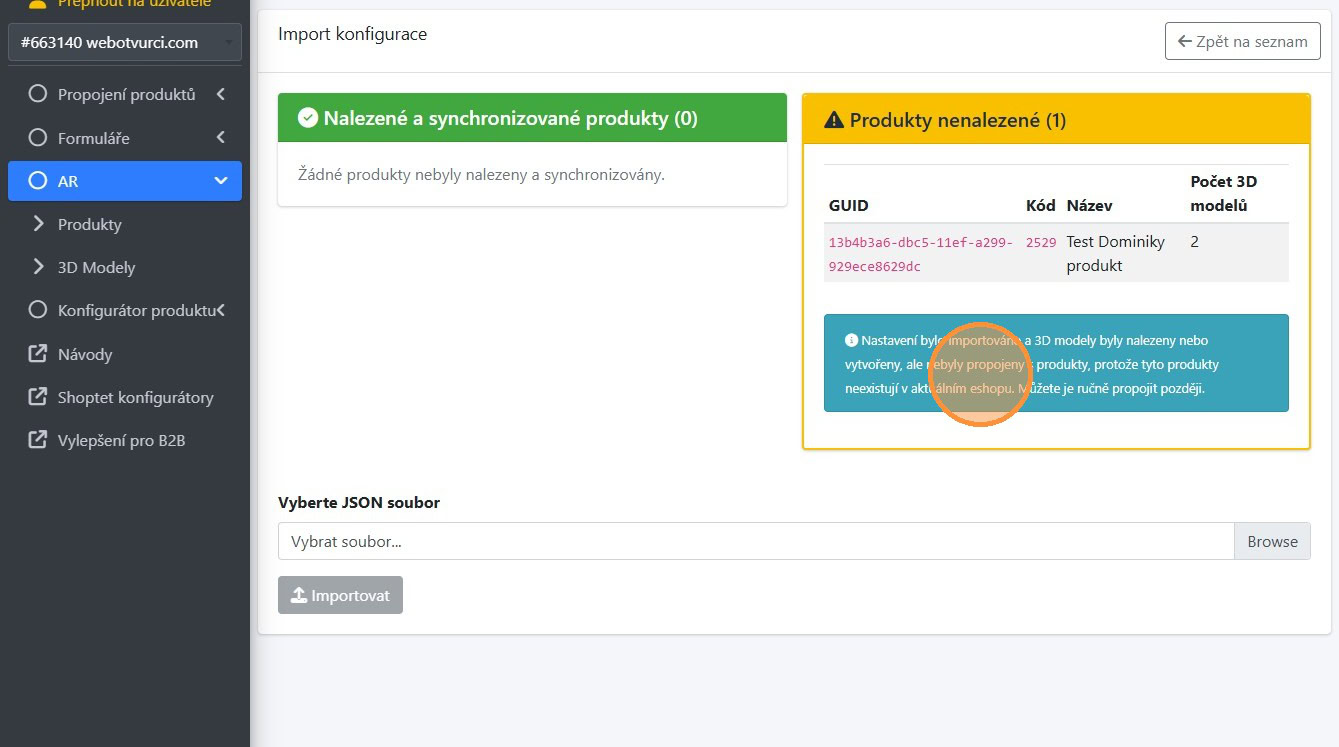Click the GUID column header
The height and width of the screenshot is (747, 1339).
click(x=848, y=205)
